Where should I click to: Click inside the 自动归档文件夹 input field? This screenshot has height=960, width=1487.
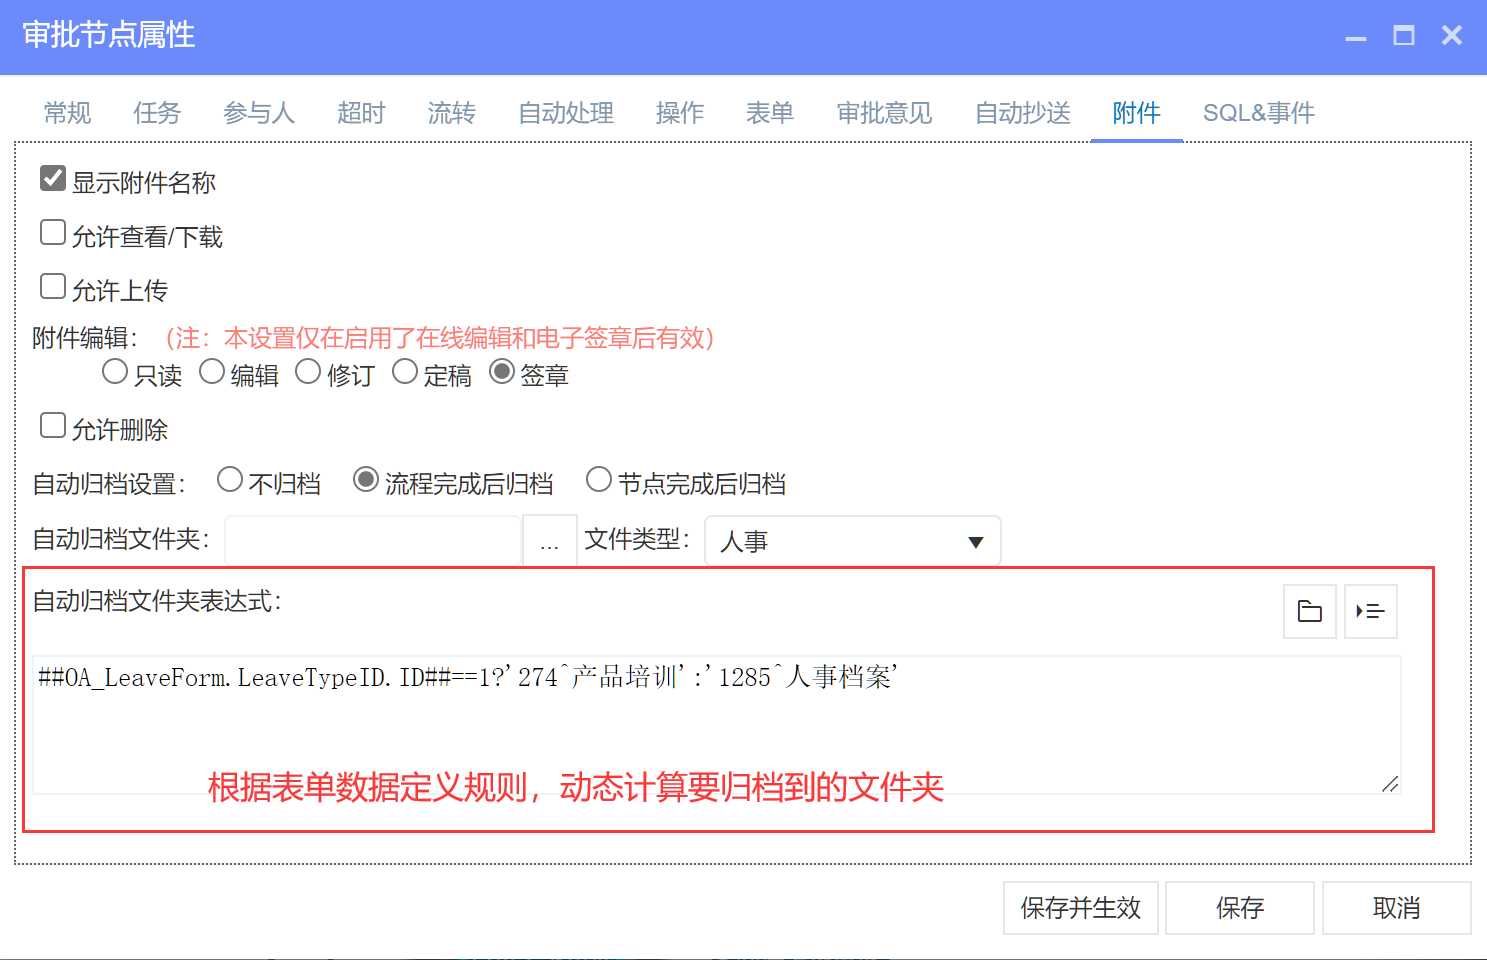[x=373, y=541]
